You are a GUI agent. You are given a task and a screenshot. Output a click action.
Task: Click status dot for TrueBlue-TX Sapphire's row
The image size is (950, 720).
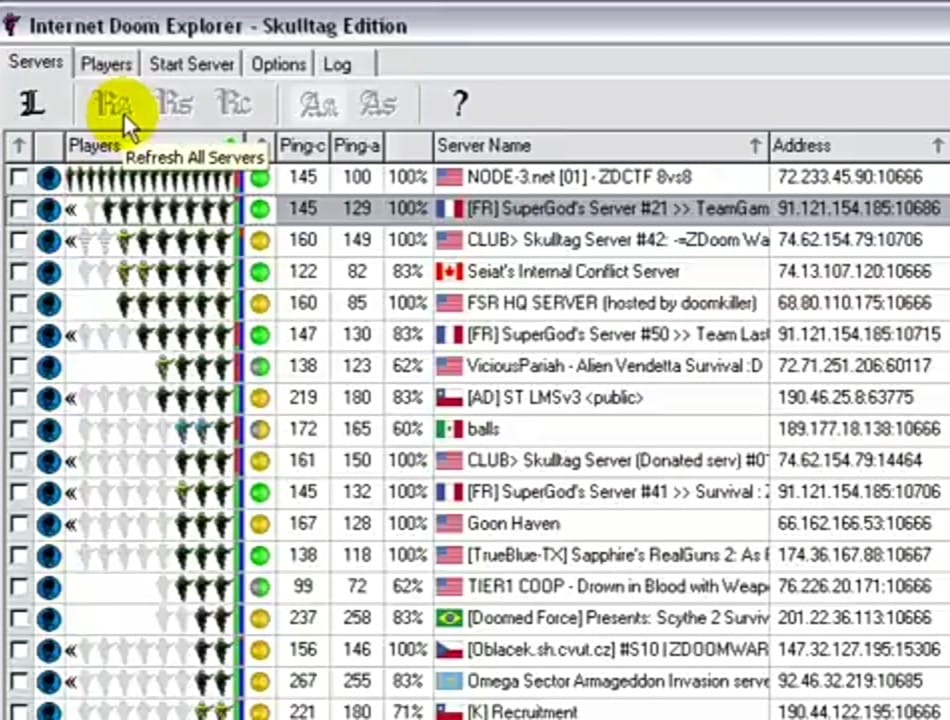(261, 556)
